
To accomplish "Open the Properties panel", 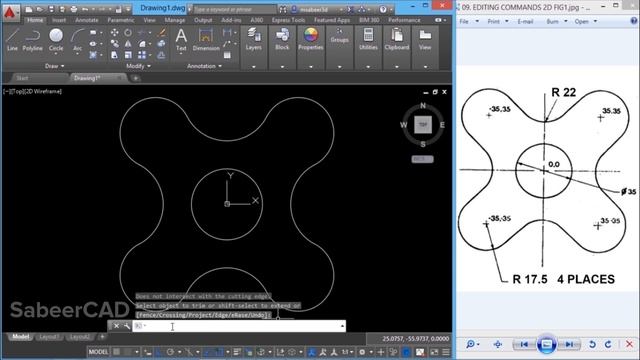I will pyautogui.click(x=311, y=40).
